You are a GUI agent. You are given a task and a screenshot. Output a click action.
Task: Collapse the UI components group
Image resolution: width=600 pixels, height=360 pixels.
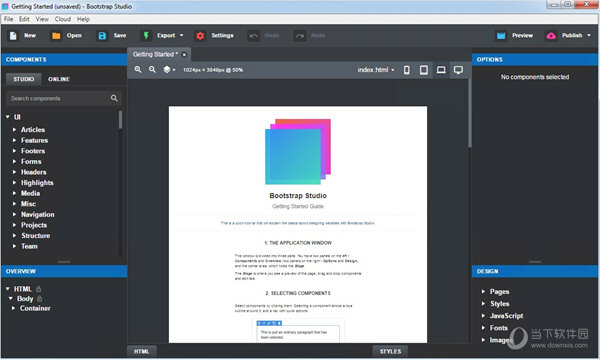tap(8, 117)
